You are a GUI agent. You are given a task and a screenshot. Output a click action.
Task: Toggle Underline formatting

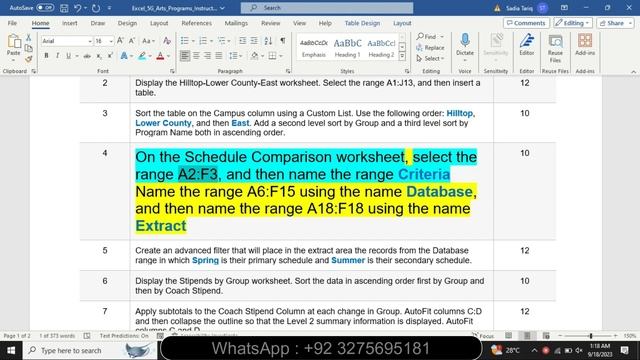click(x=68, y=56)
